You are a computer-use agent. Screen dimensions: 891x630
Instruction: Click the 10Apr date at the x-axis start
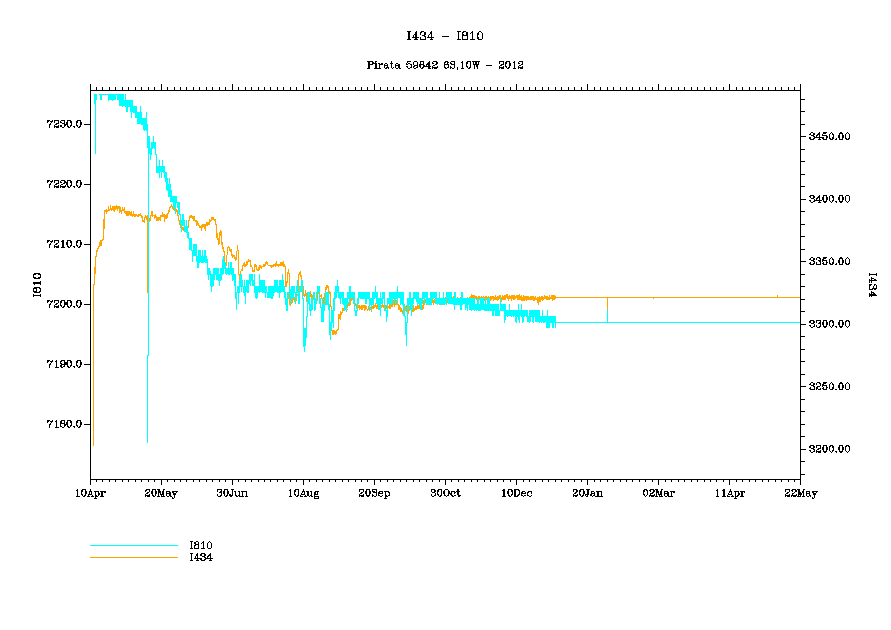point(90,493)
